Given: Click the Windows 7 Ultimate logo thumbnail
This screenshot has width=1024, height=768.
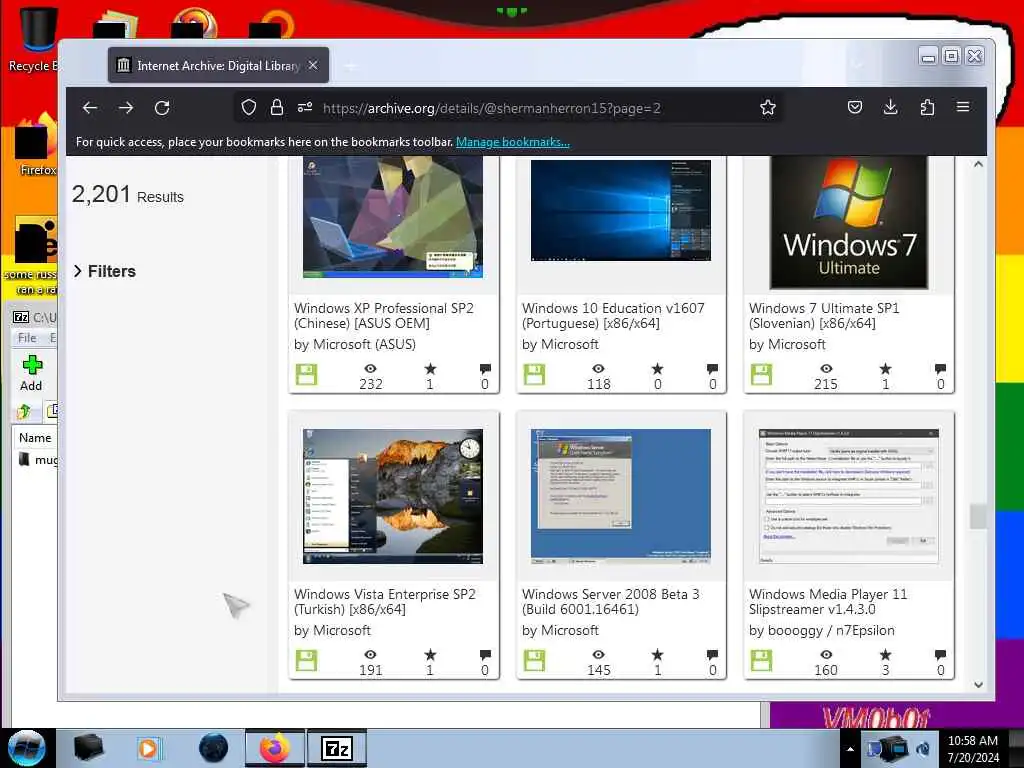Looking at the screenshot, I should [849, 222].
